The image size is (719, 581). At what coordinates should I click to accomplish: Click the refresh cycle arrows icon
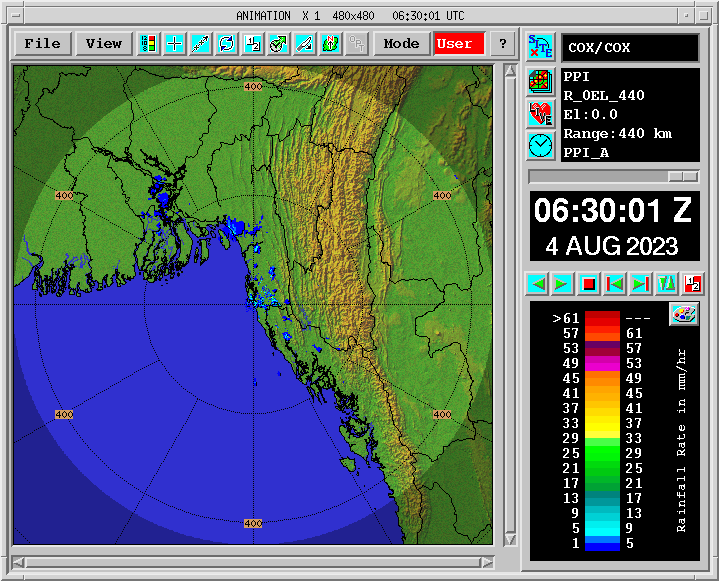coord(227,44)
